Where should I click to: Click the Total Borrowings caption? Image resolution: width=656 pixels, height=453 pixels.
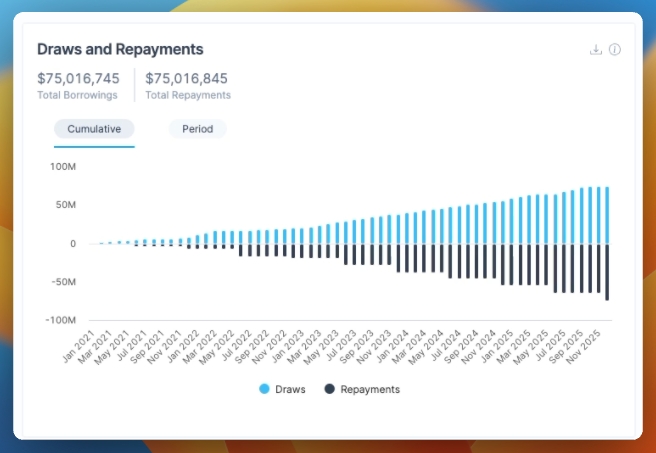coord(77,95)
